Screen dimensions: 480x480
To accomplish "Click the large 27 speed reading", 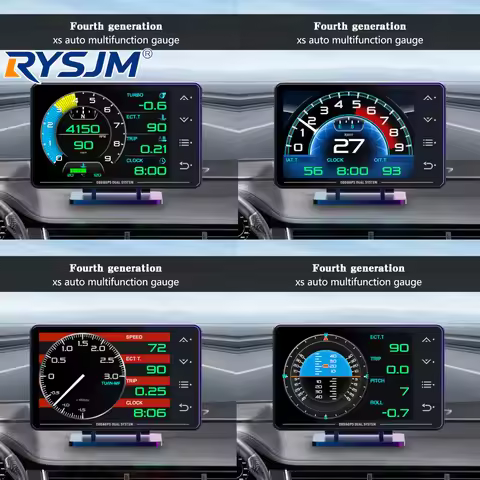I will [349, 146].
